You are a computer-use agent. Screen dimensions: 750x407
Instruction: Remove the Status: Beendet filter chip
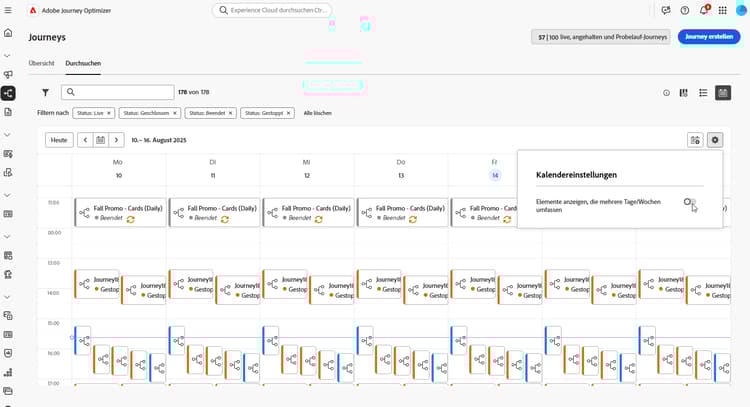point(231,113)
